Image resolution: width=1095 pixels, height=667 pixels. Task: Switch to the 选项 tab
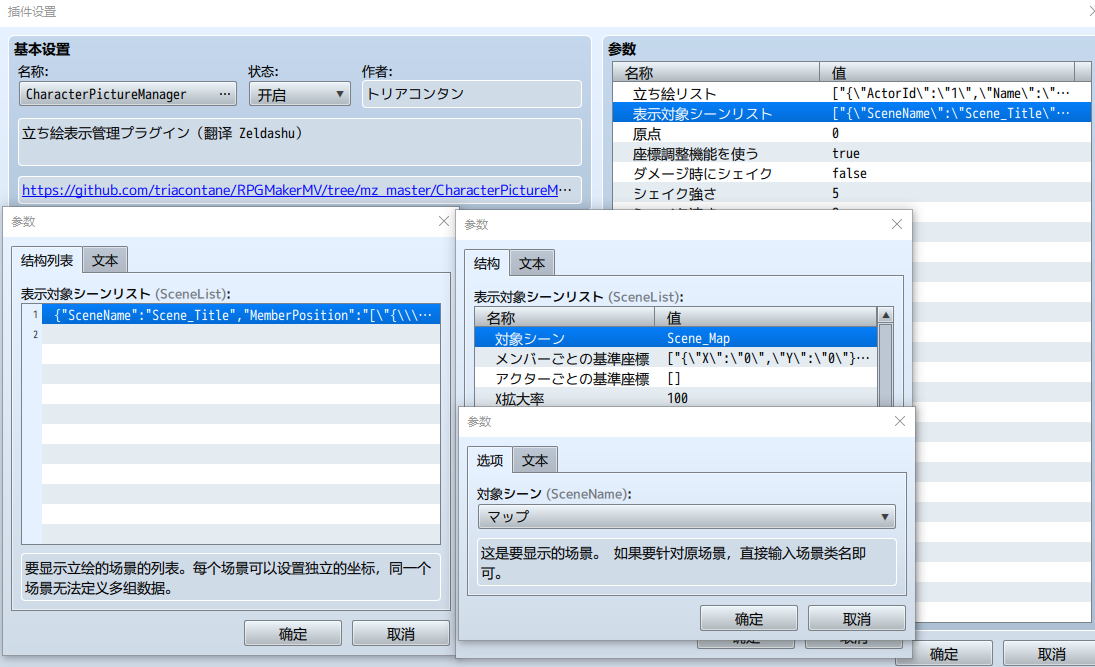click(490, 460)
